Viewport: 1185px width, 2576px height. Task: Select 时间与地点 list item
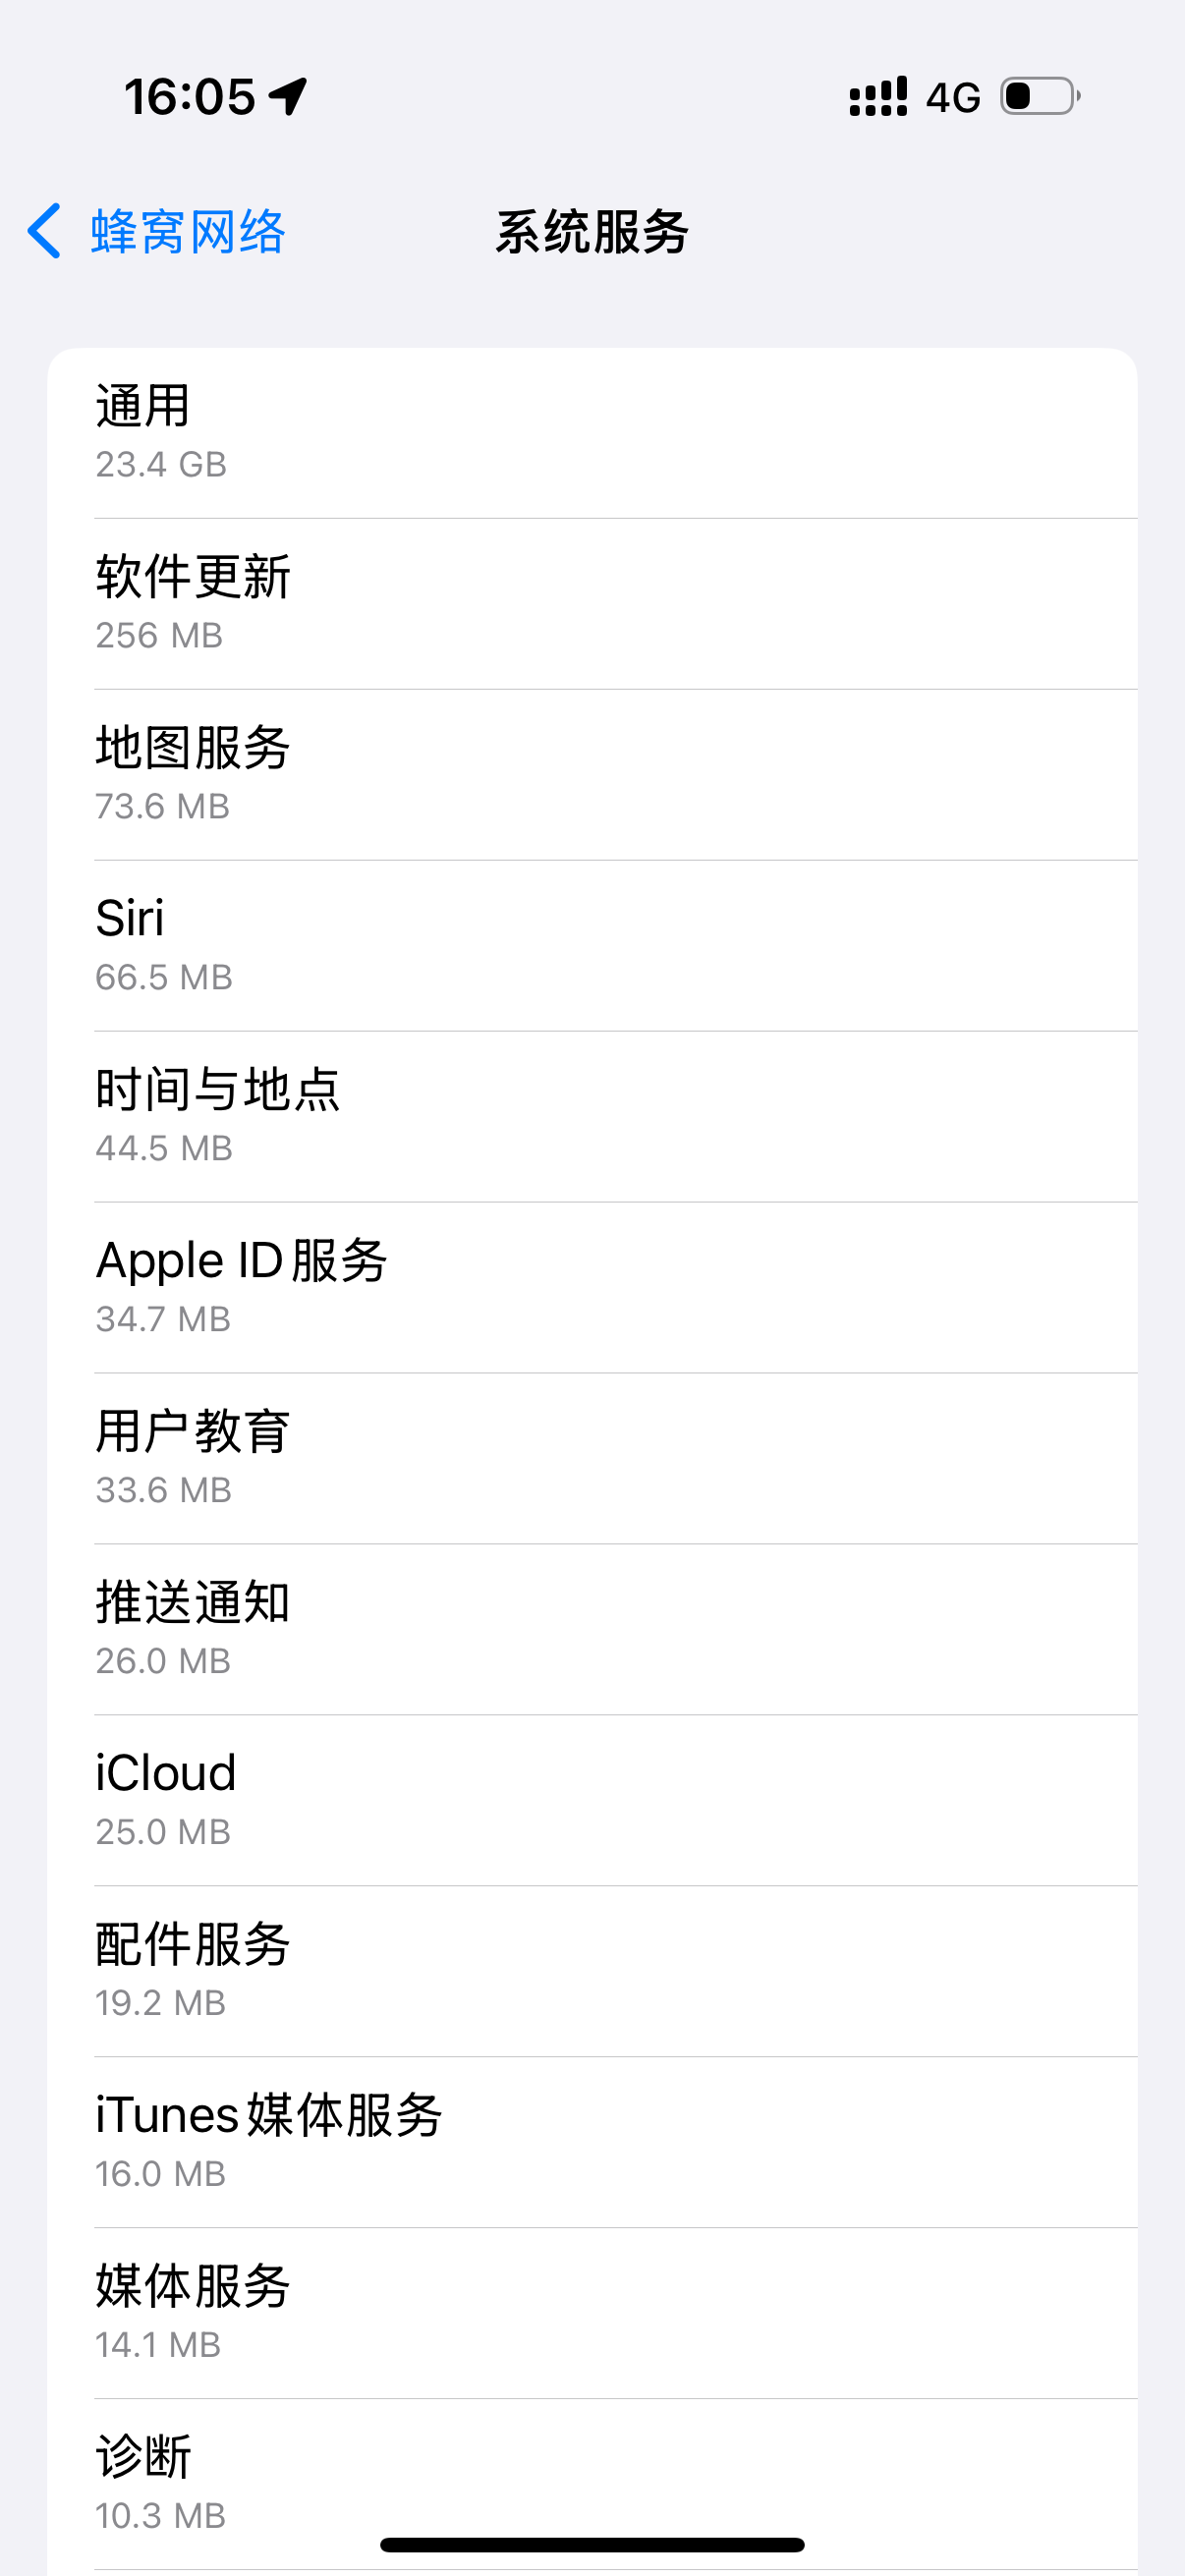[592, 1117]
